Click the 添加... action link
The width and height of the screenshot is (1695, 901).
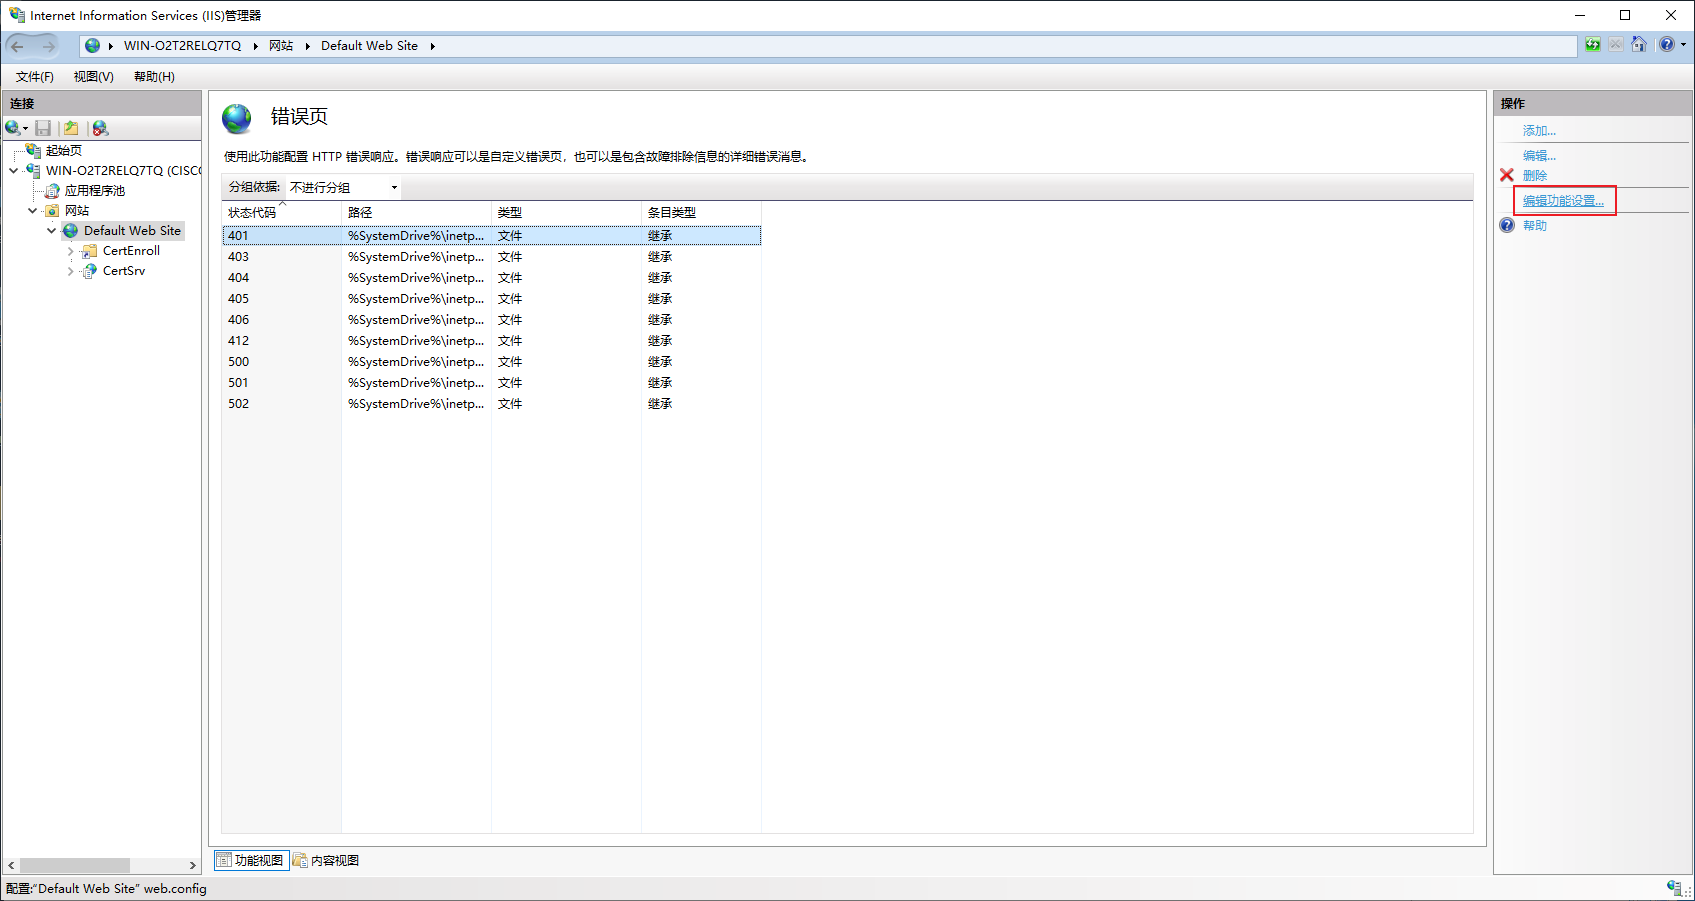(x=1539, y=131)
